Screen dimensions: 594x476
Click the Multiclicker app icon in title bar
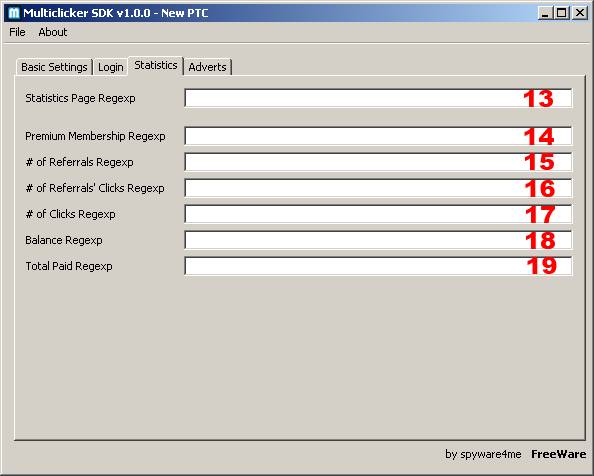click(14, 13)
